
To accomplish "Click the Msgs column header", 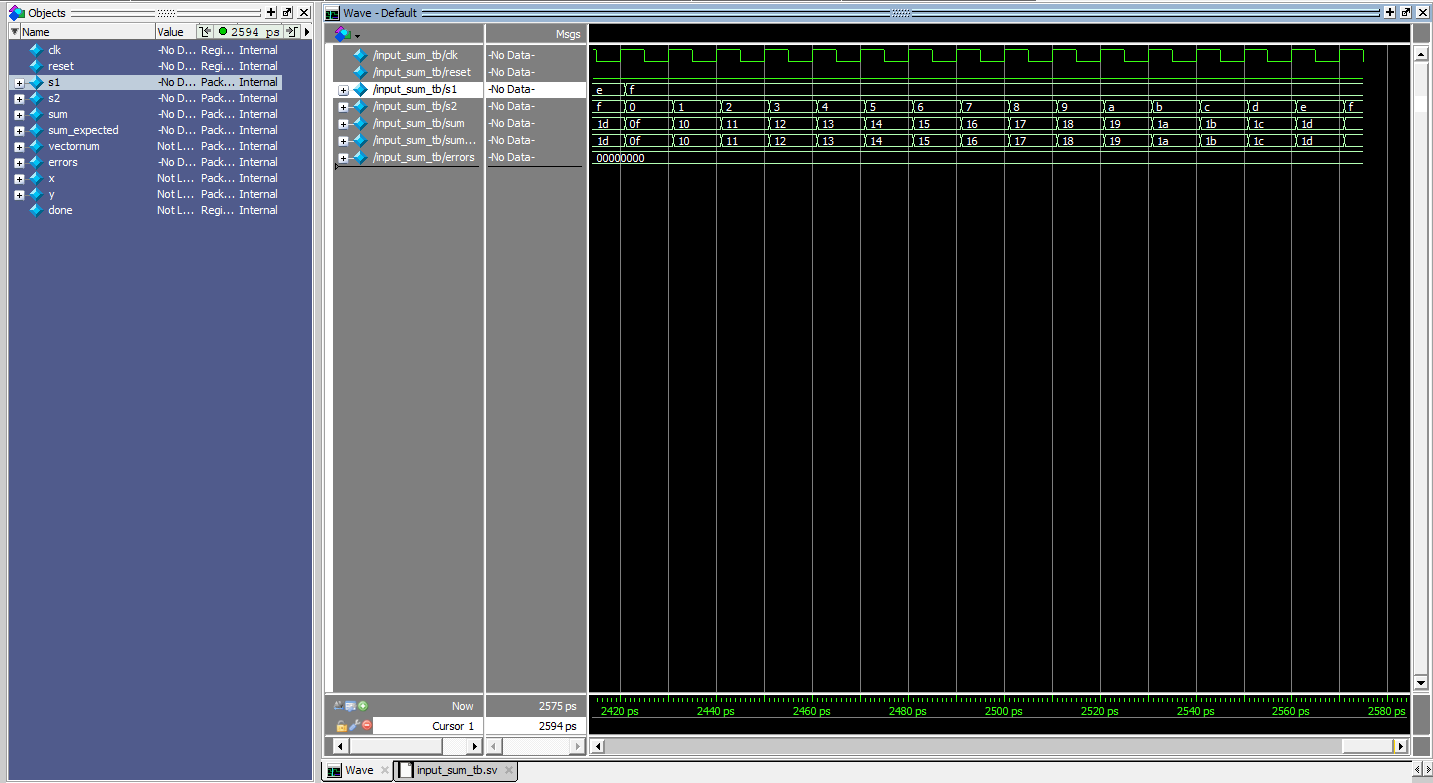I will click(568, 34).
